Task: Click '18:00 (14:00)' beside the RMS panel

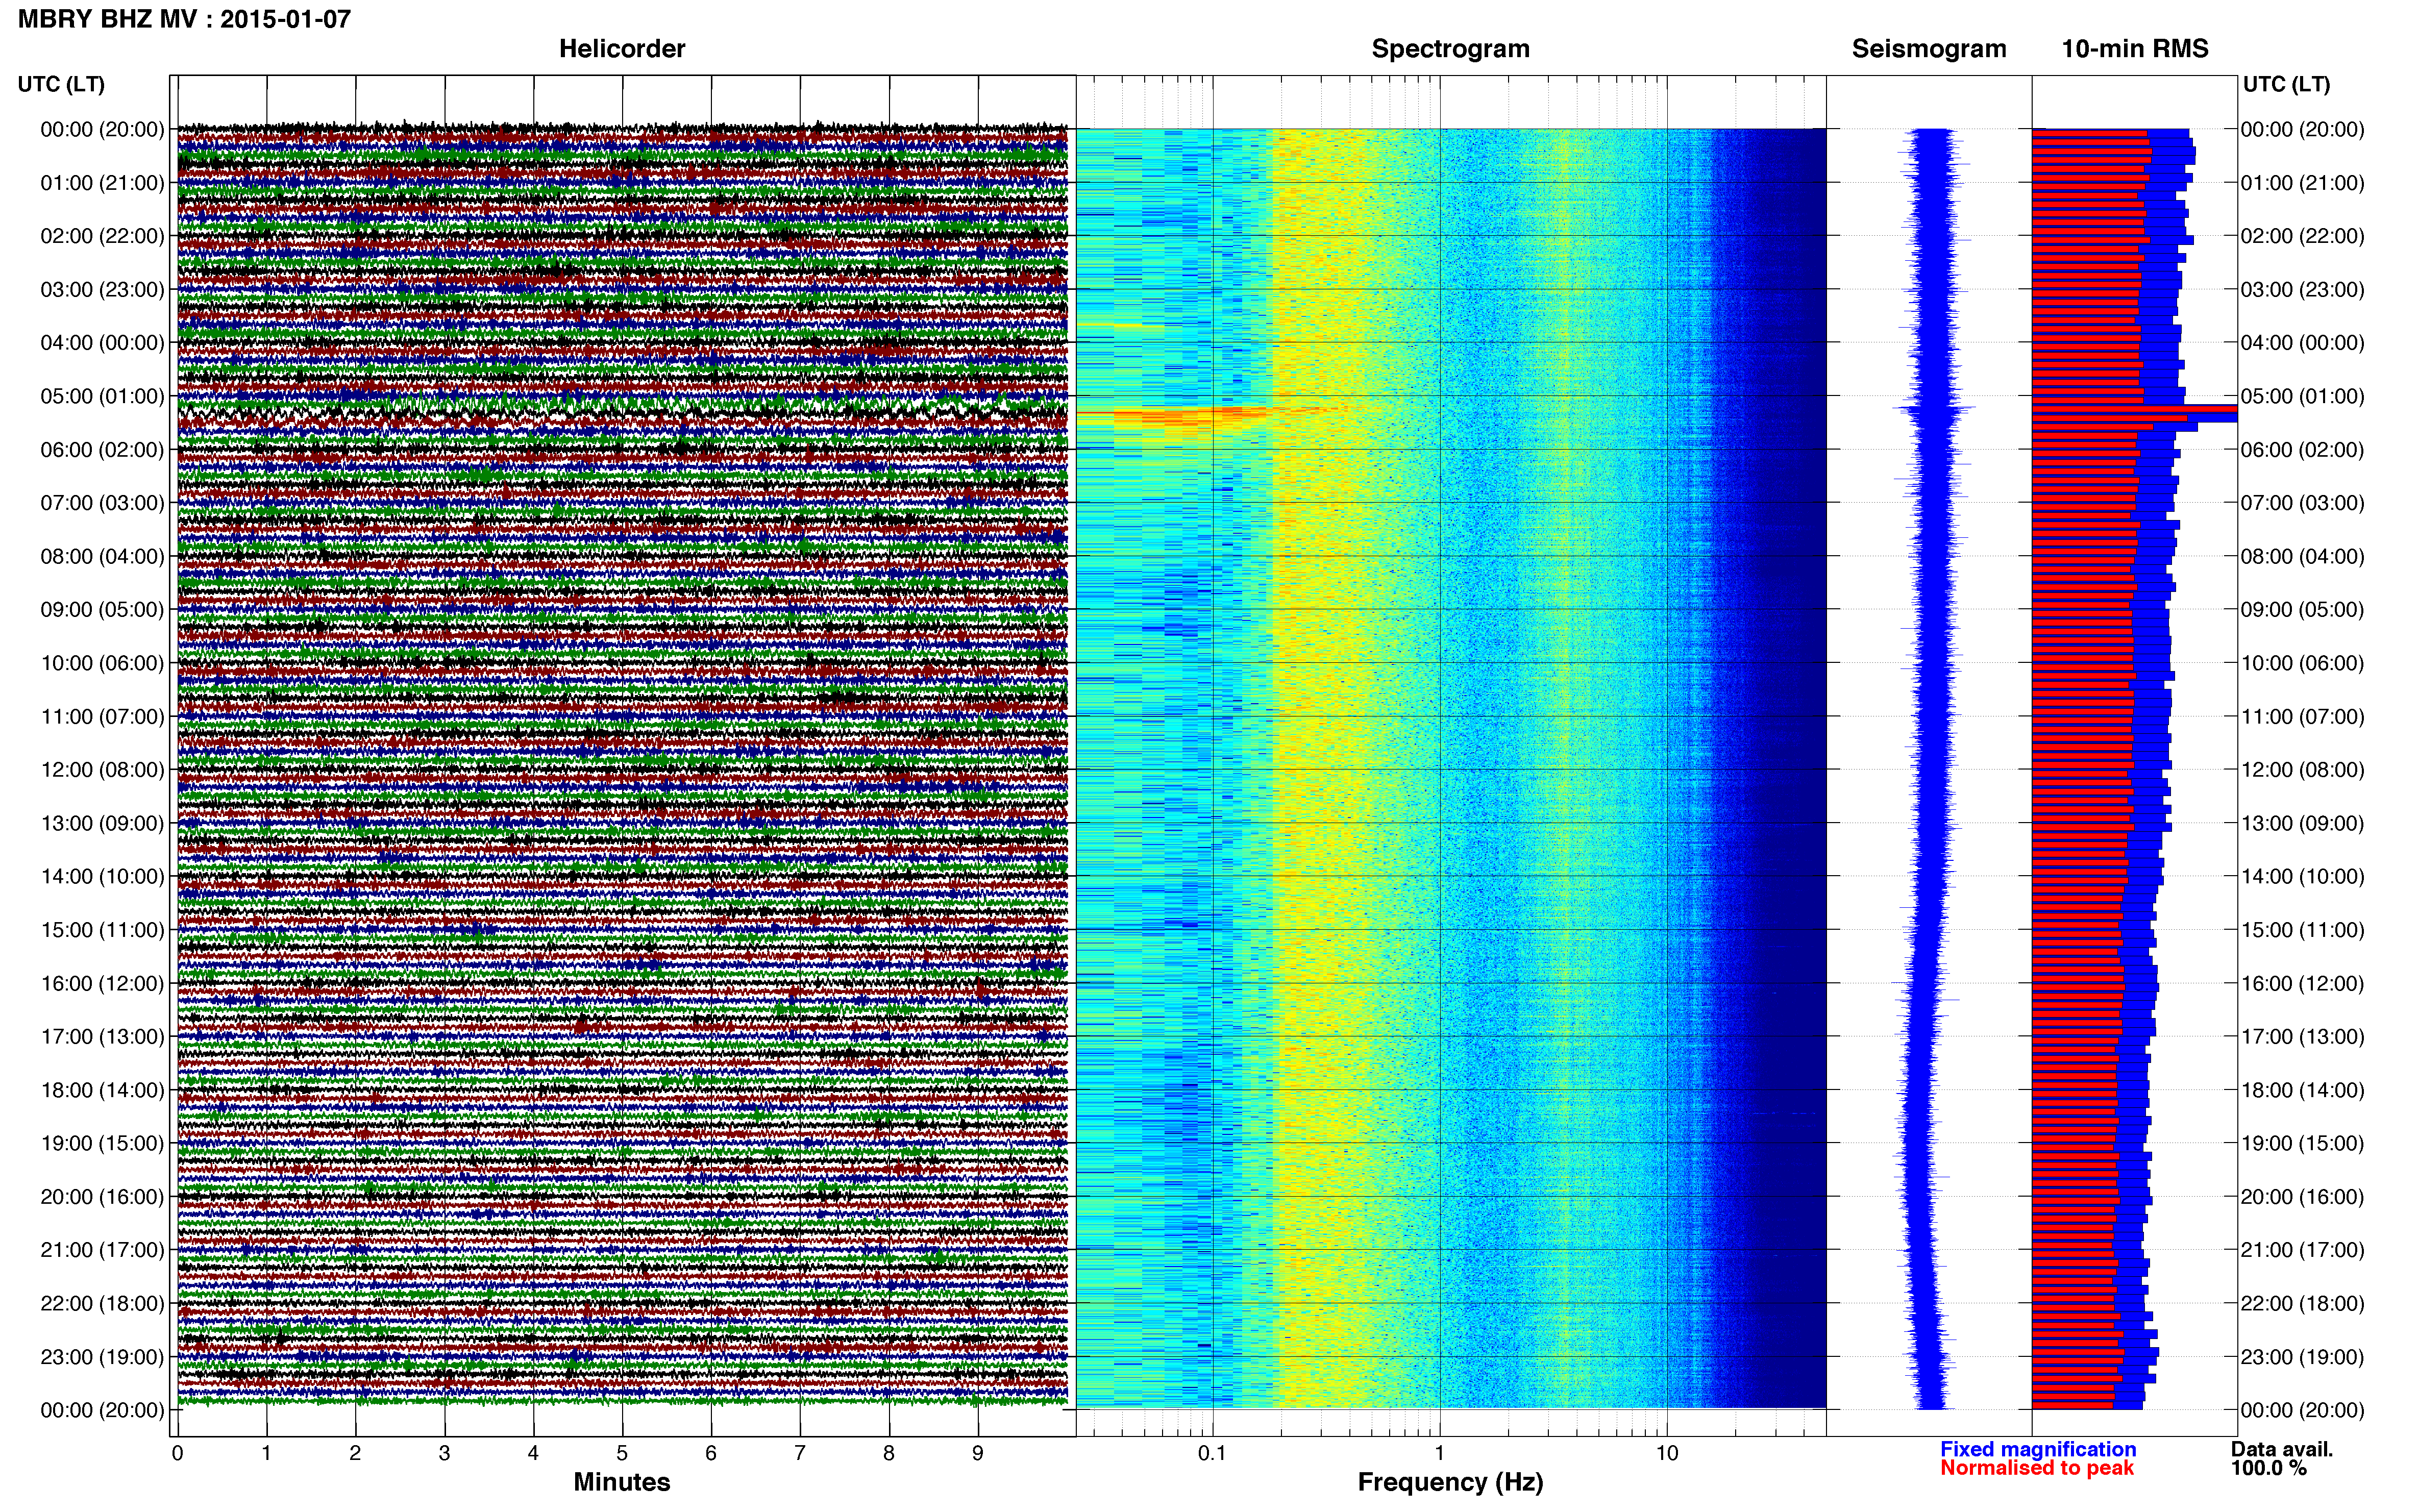Action: pyautogui.click(x=2303, y=1090)
